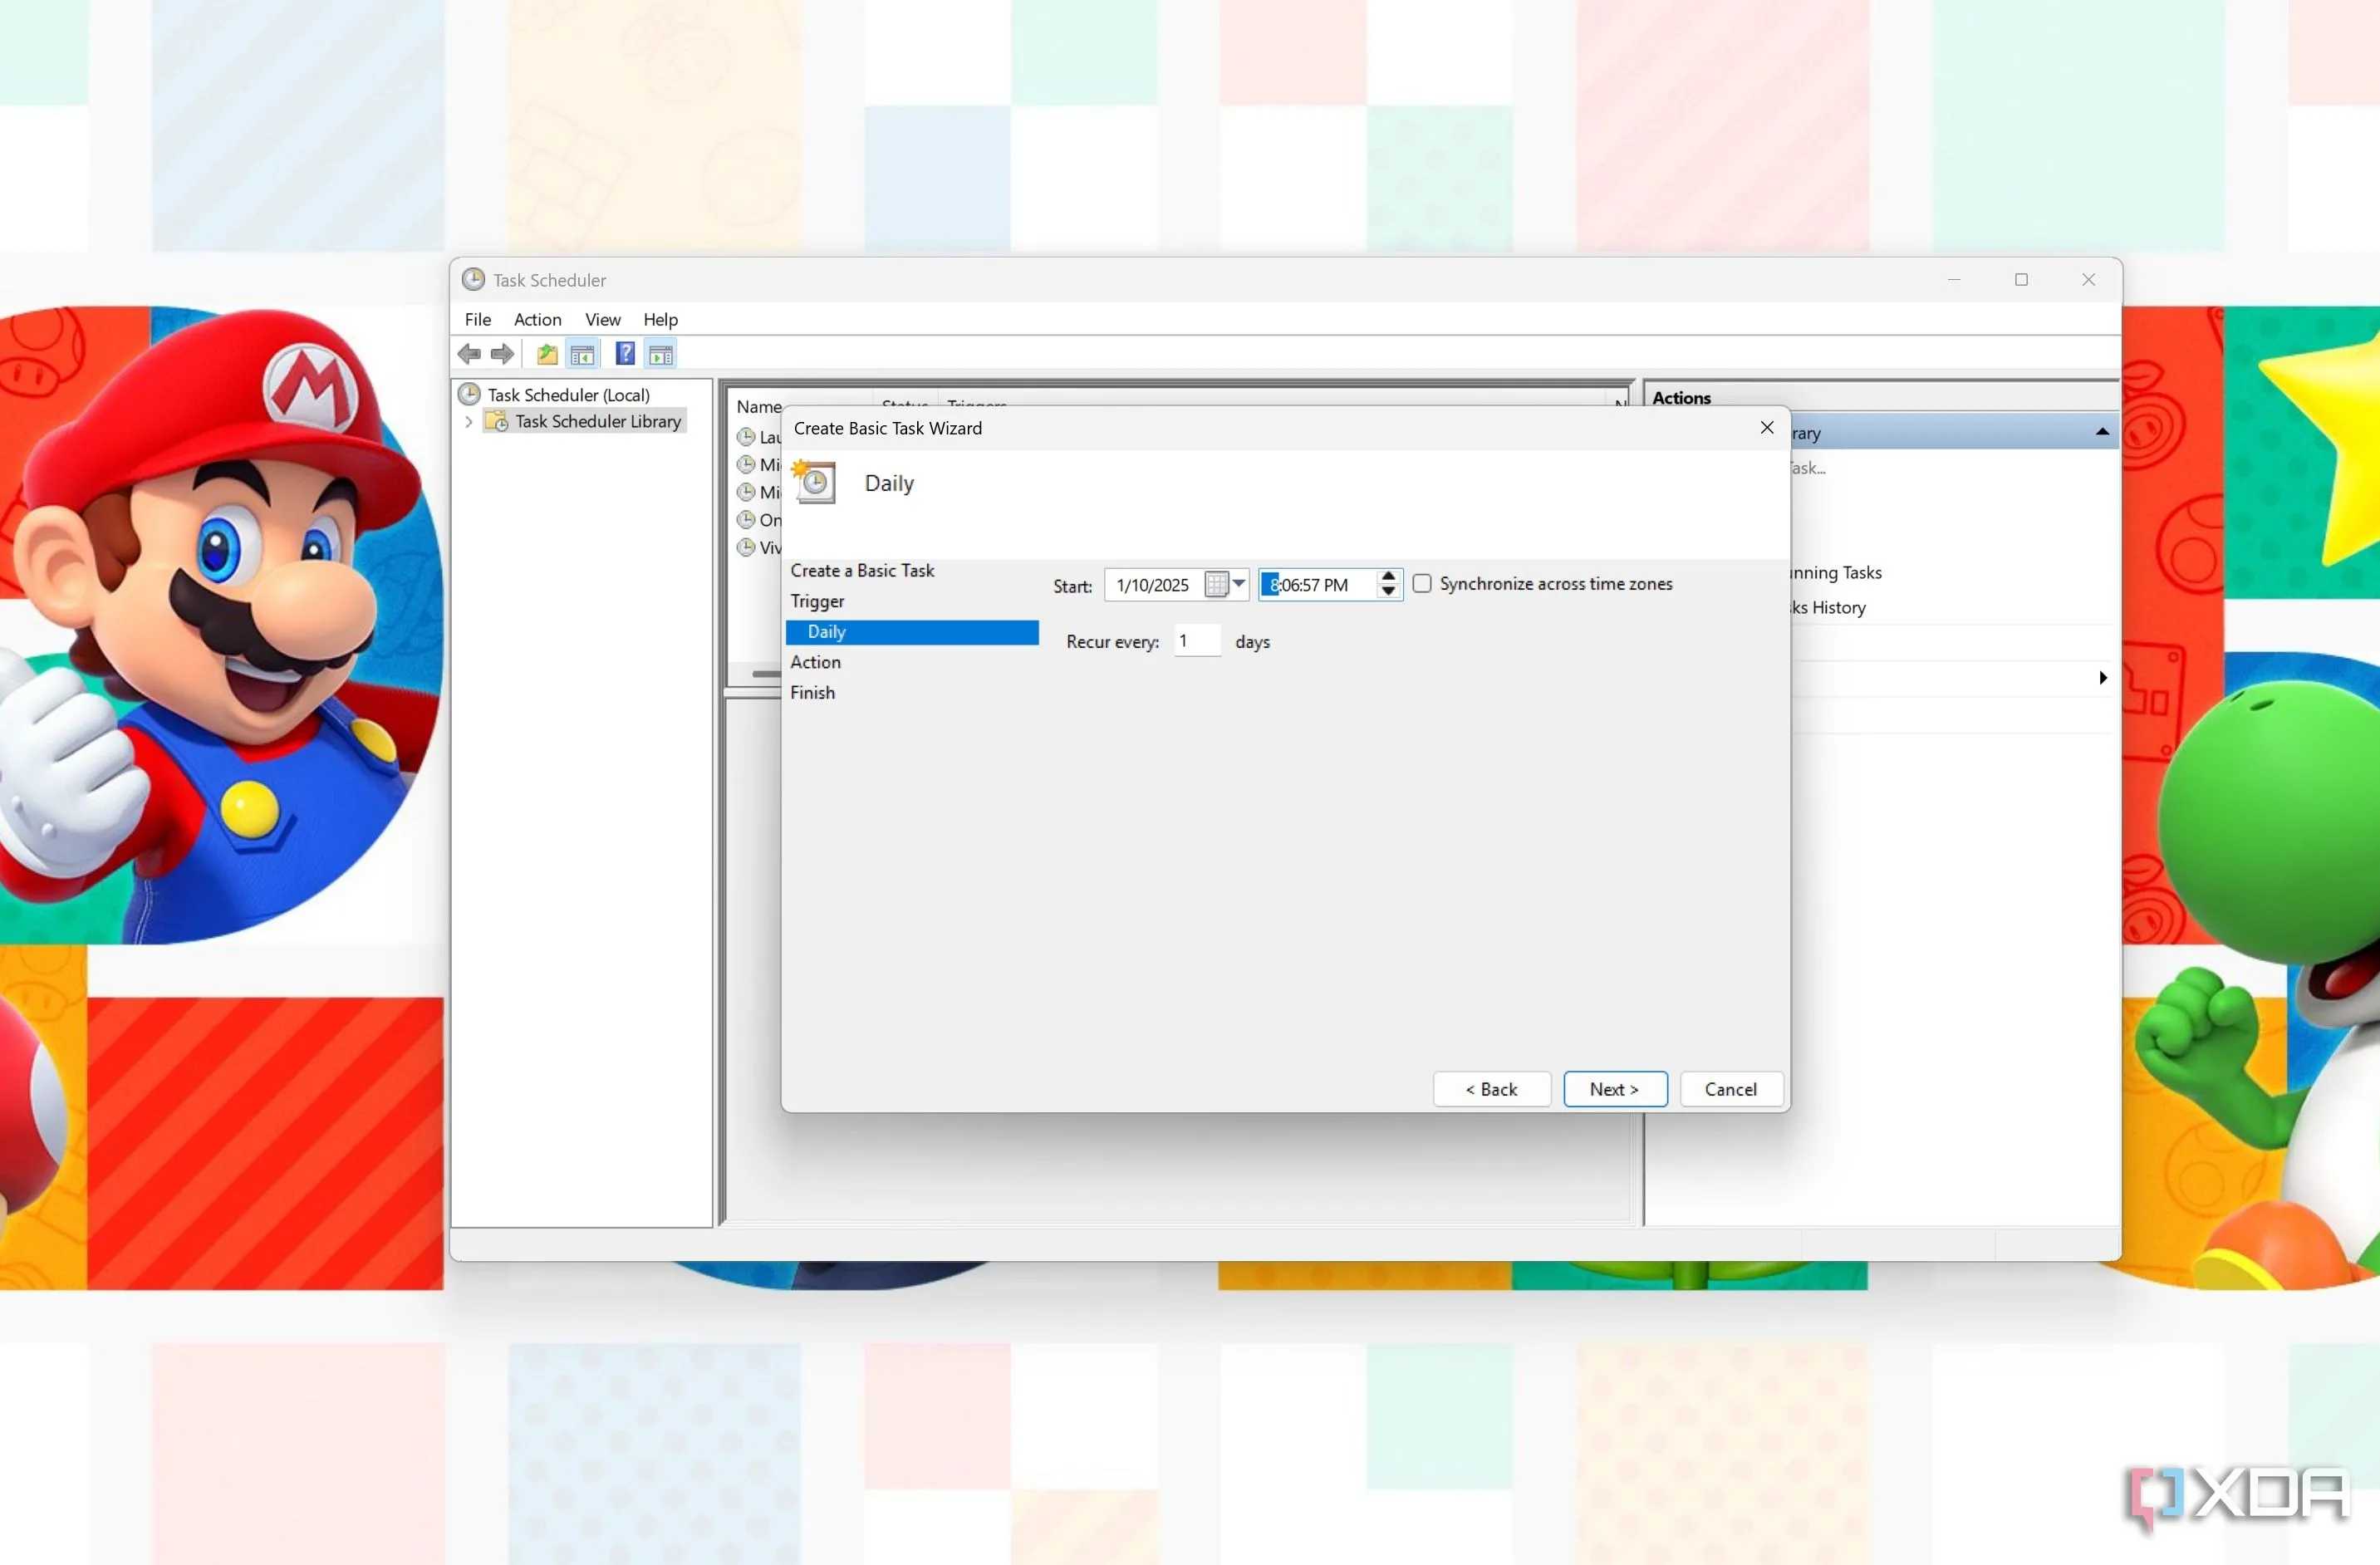Screen dimensions: 2380x1565
Task: Expand the Task Scheduler Library tree node
Action: 469,422
